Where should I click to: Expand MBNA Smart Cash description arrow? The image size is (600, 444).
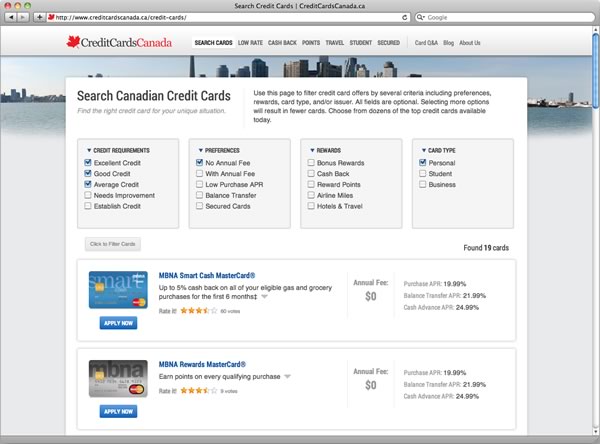264,297
